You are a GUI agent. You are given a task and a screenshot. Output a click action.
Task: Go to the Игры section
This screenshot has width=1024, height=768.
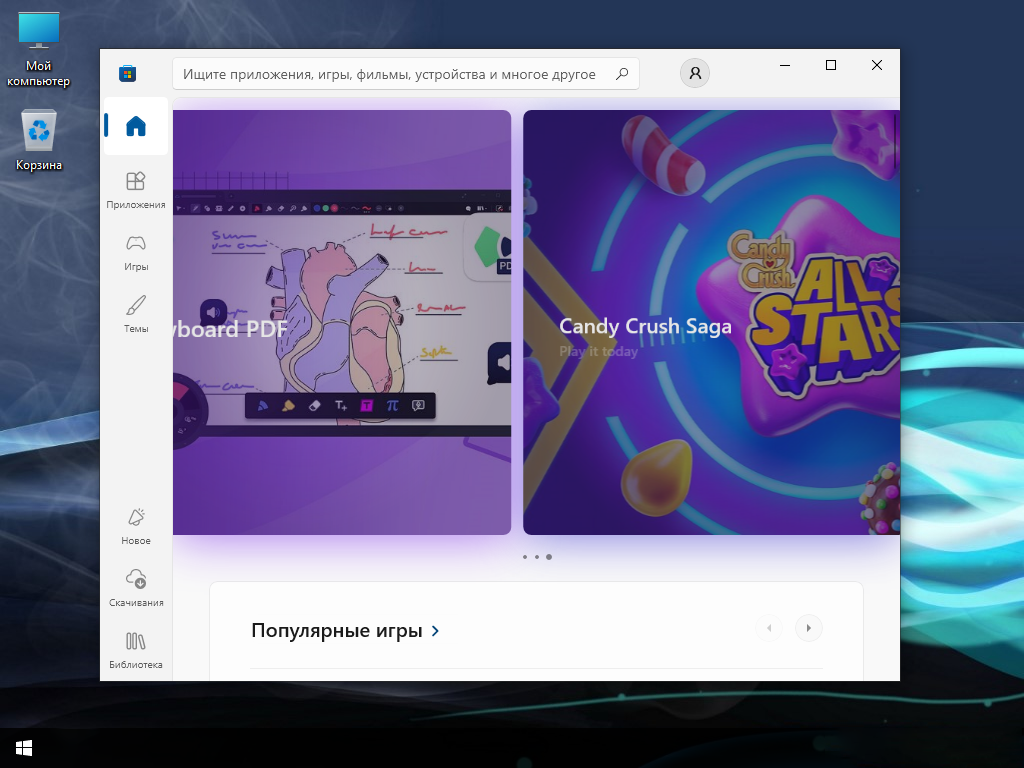pyautogui.click(x=136, y=253)
